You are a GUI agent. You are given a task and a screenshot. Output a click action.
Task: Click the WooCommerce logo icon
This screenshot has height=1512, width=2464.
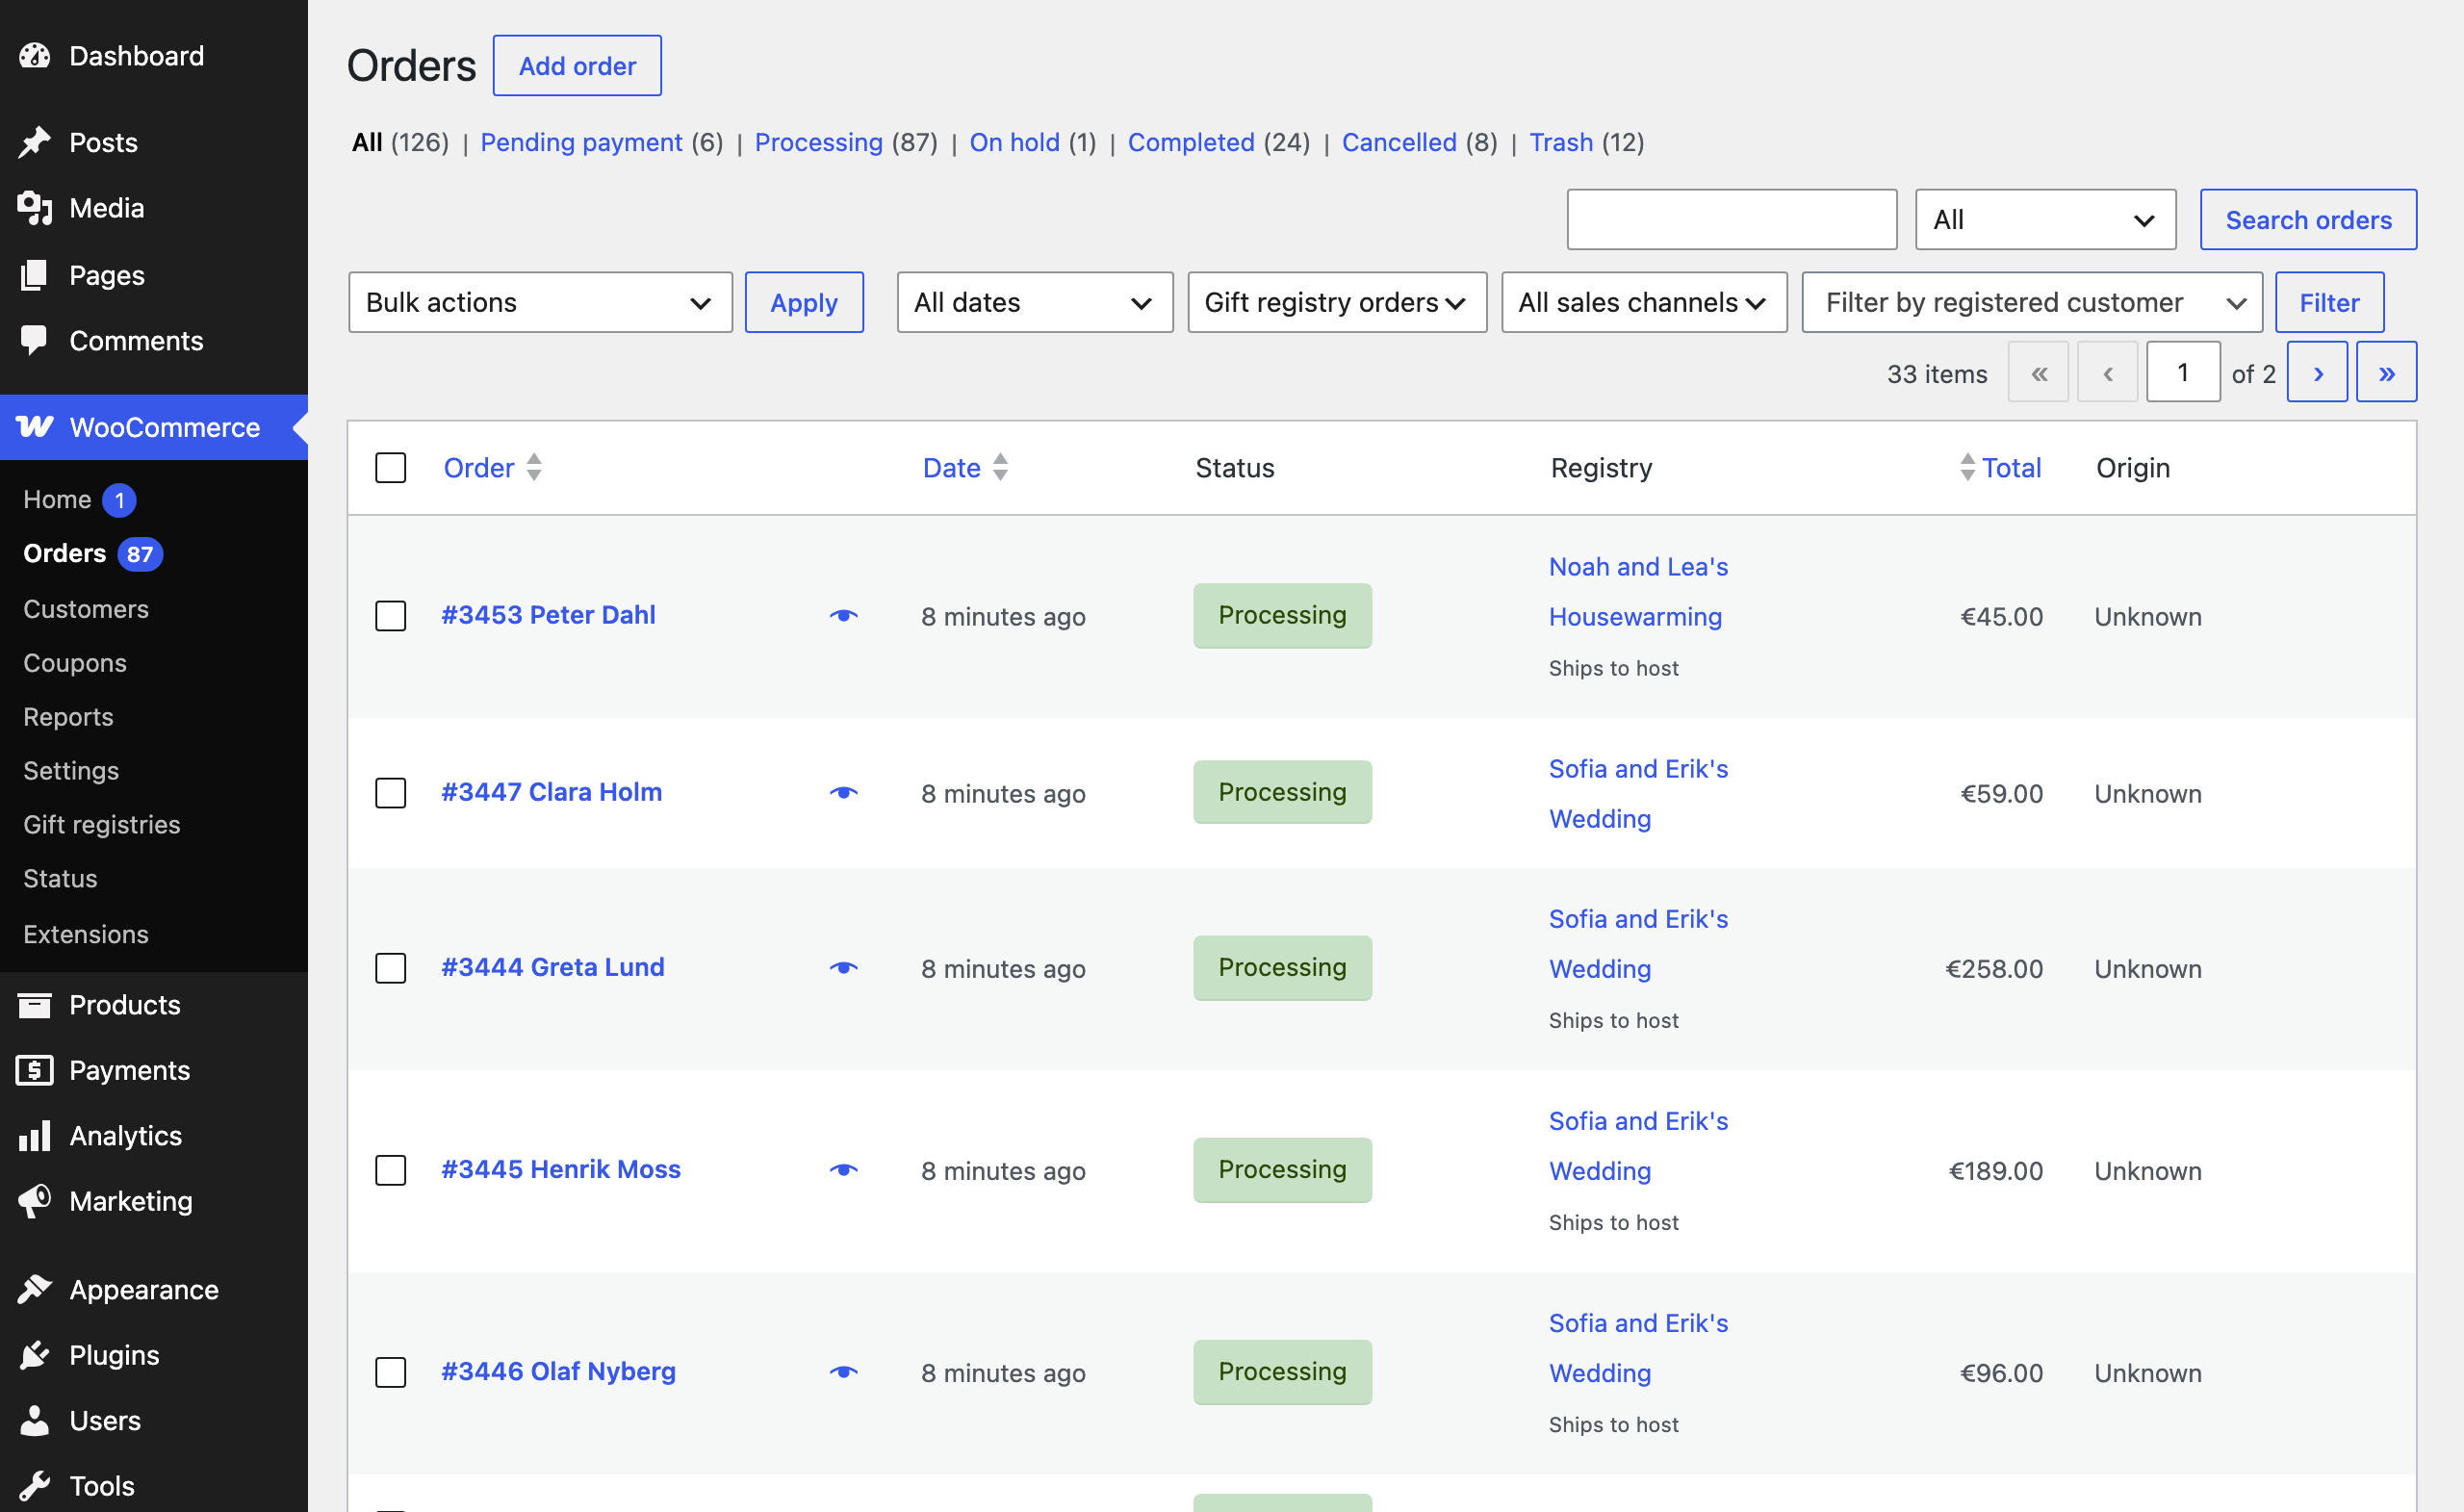tap(35, 427)
